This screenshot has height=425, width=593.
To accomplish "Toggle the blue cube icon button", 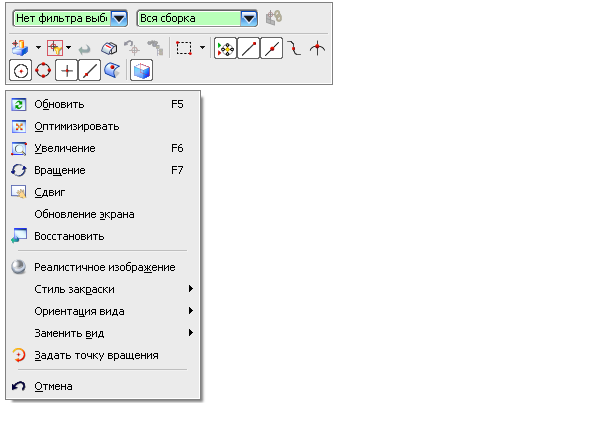I will click(141, 71).
